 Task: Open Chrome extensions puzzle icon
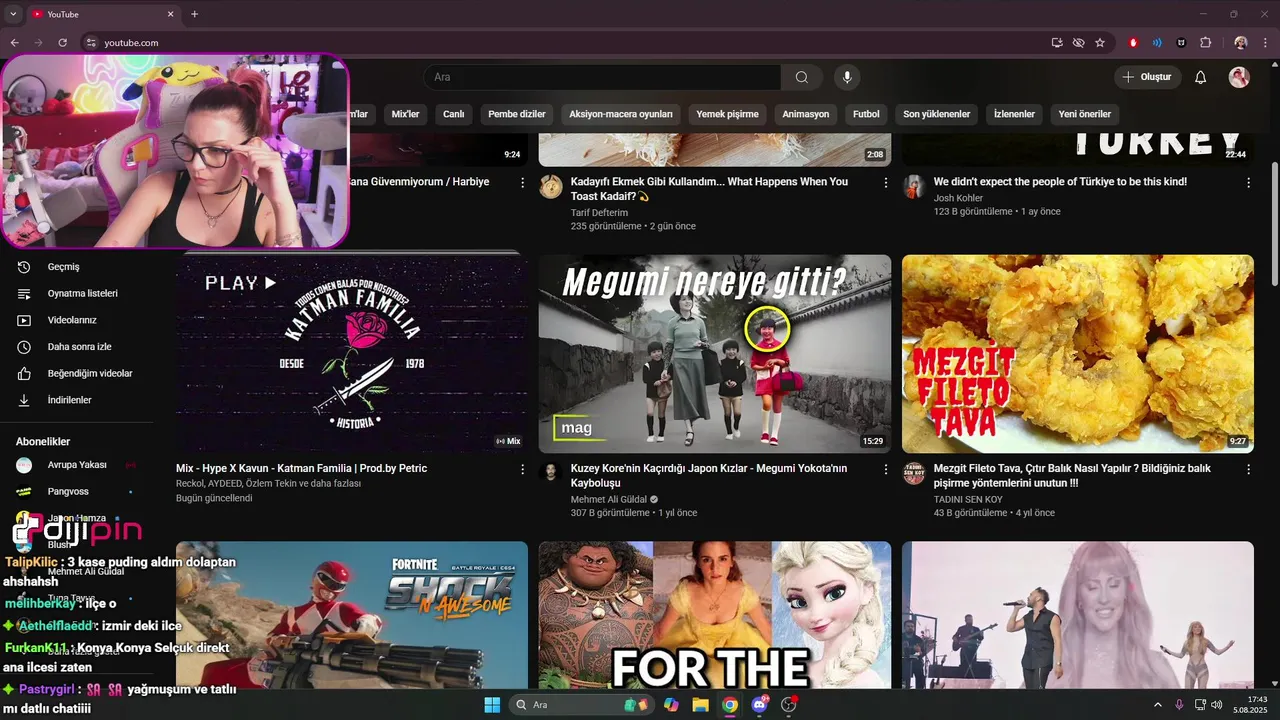(x=1206, y=43)
